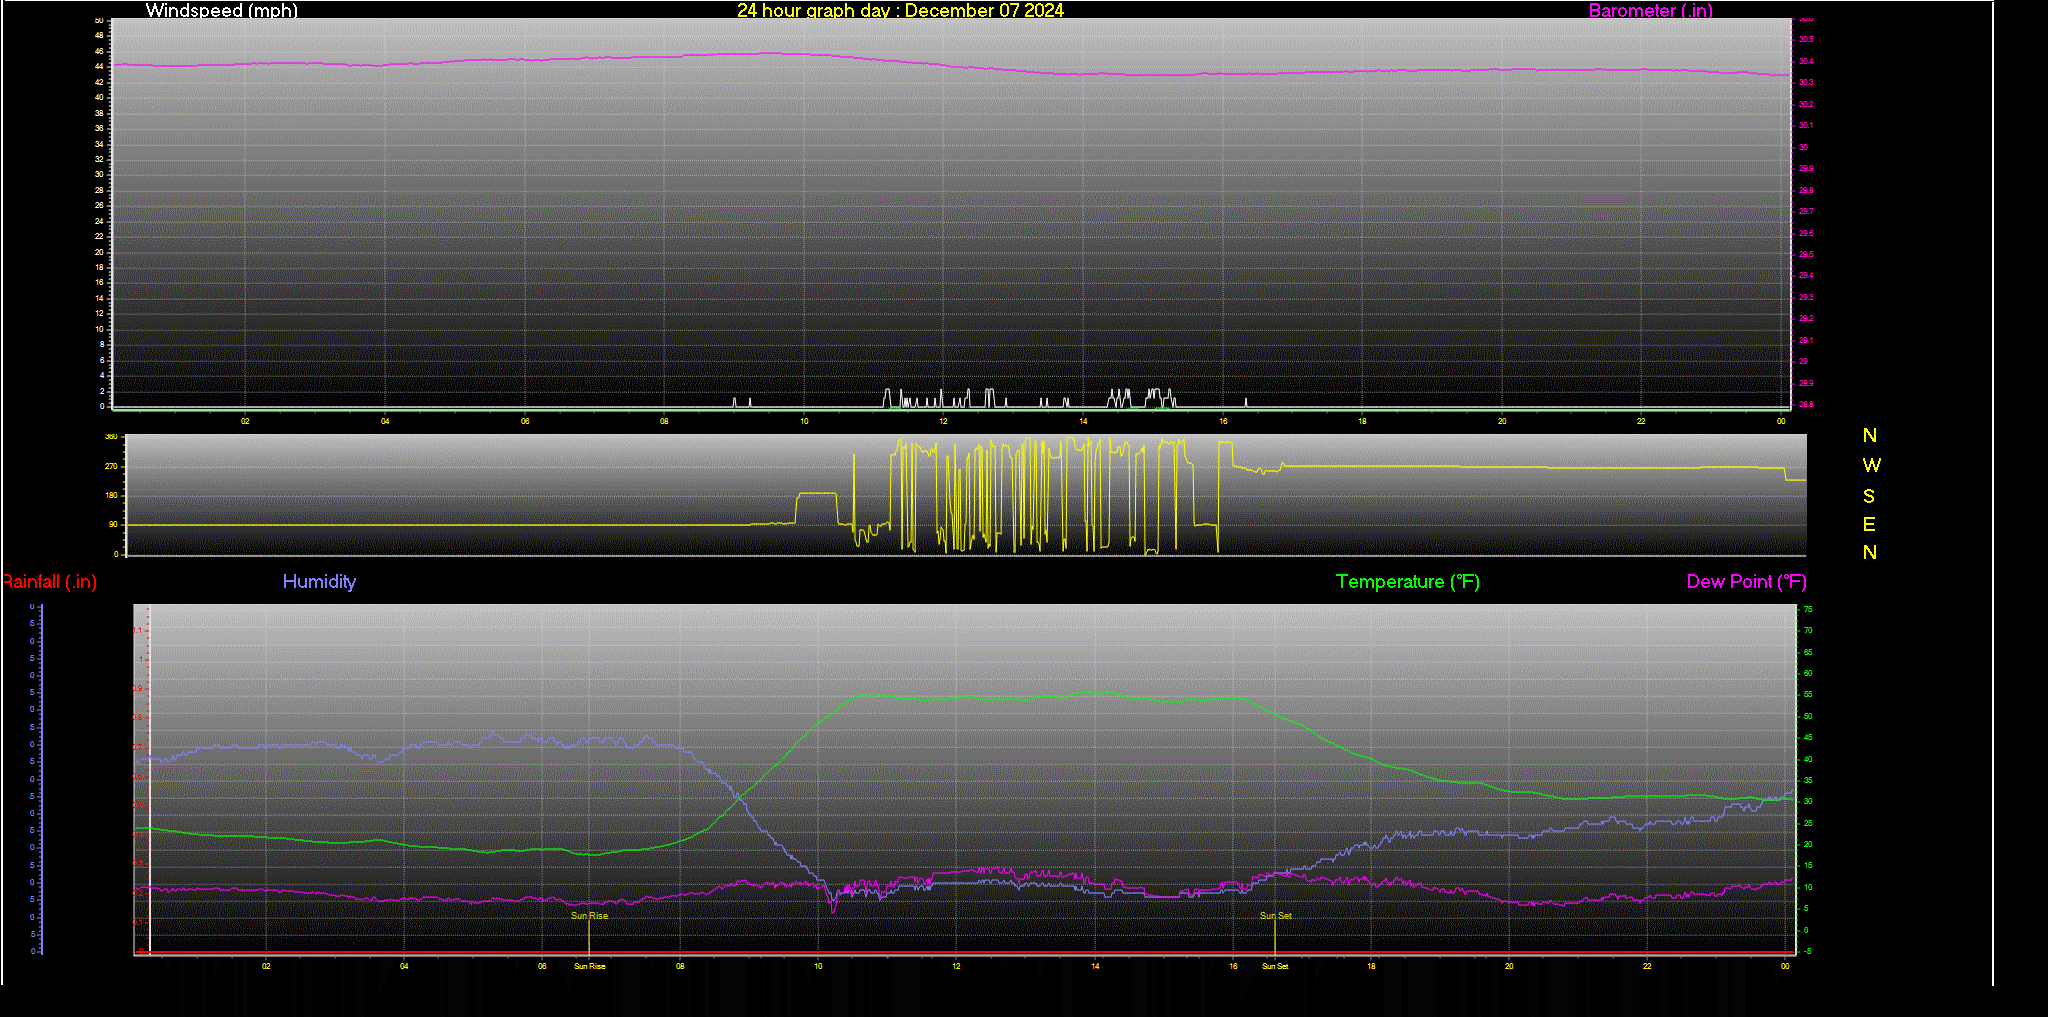Click the '90' tick on wind direction axis

[x=113, y=525]
